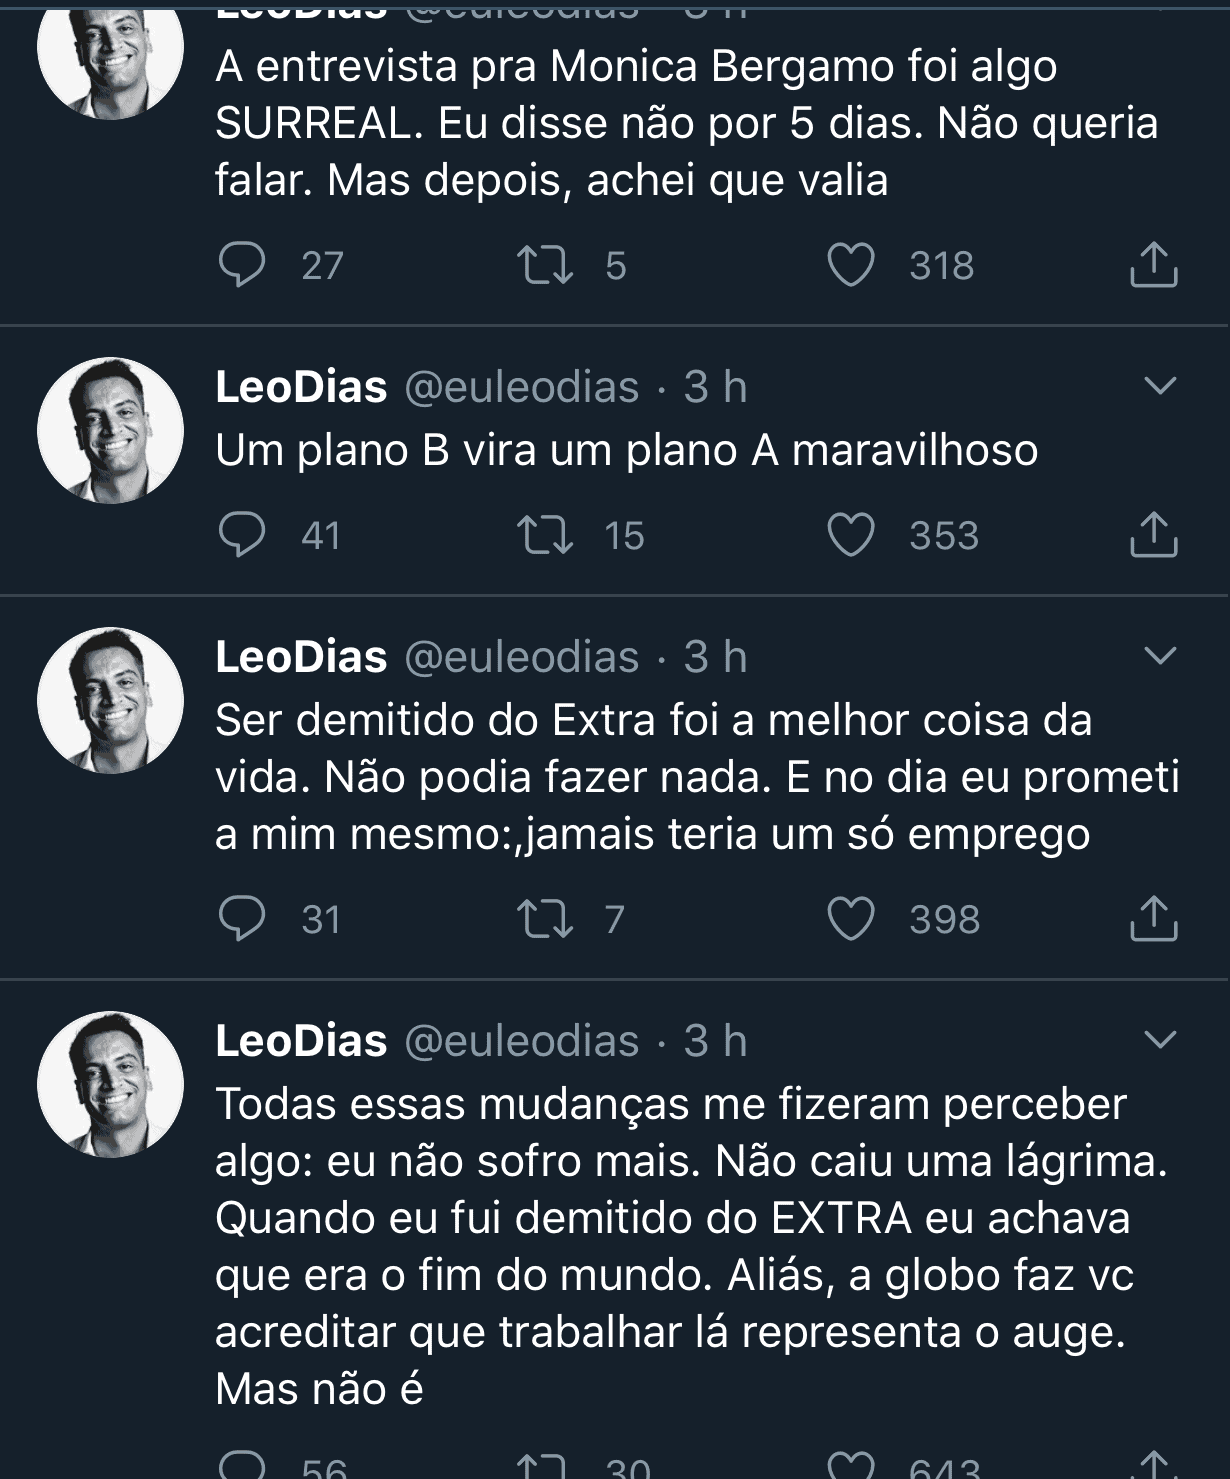Like the 'plano B vira plano A' tweet
This screenshot has width=1230, height=1479.
tap(851, 535)
